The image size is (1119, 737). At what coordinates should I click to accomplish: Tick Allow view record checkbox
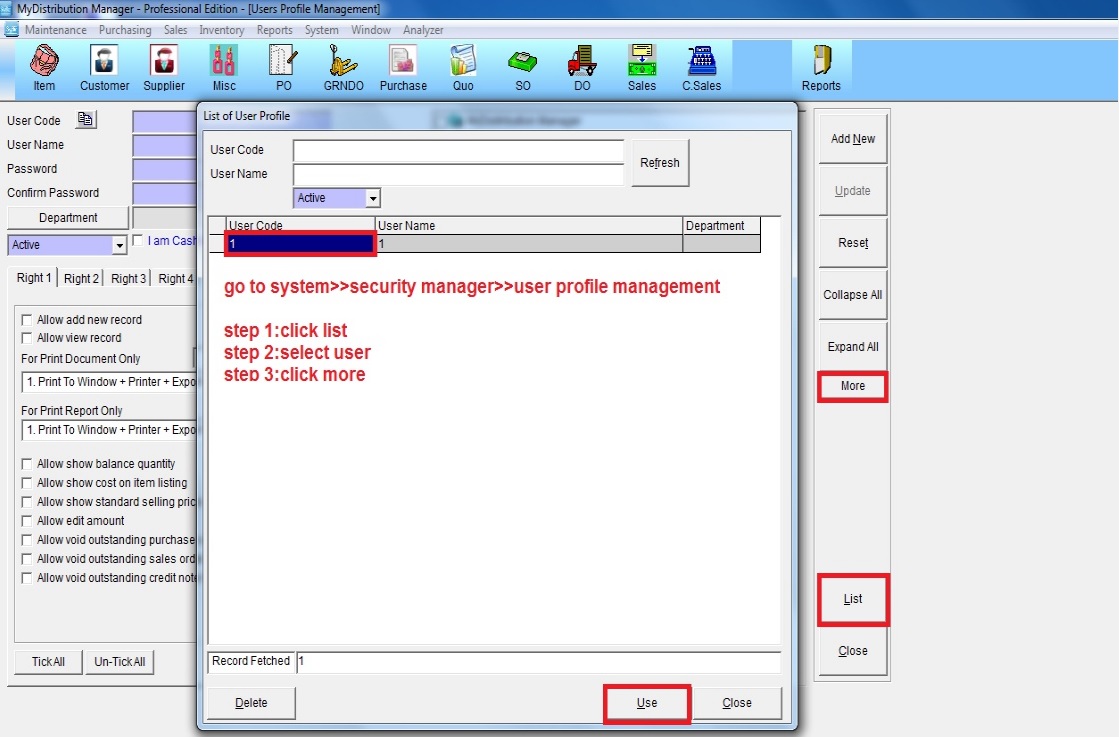[x=28, y=338]
